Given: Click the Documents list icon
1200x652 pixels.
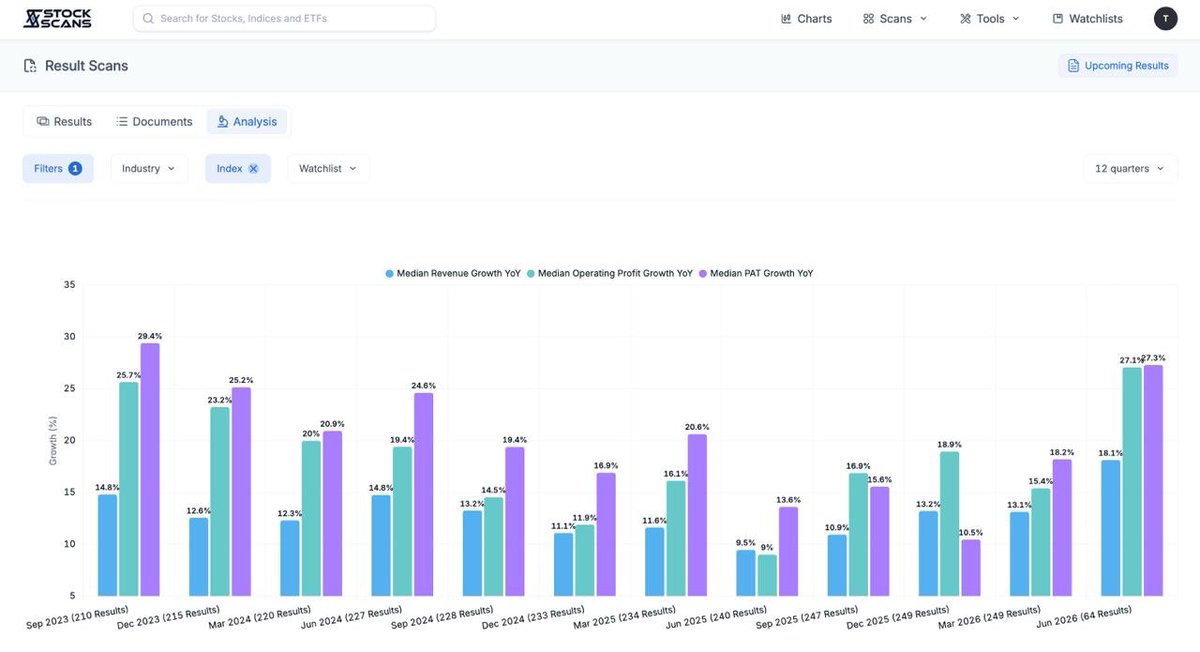Looking at the screenshot, I should 122,122.
